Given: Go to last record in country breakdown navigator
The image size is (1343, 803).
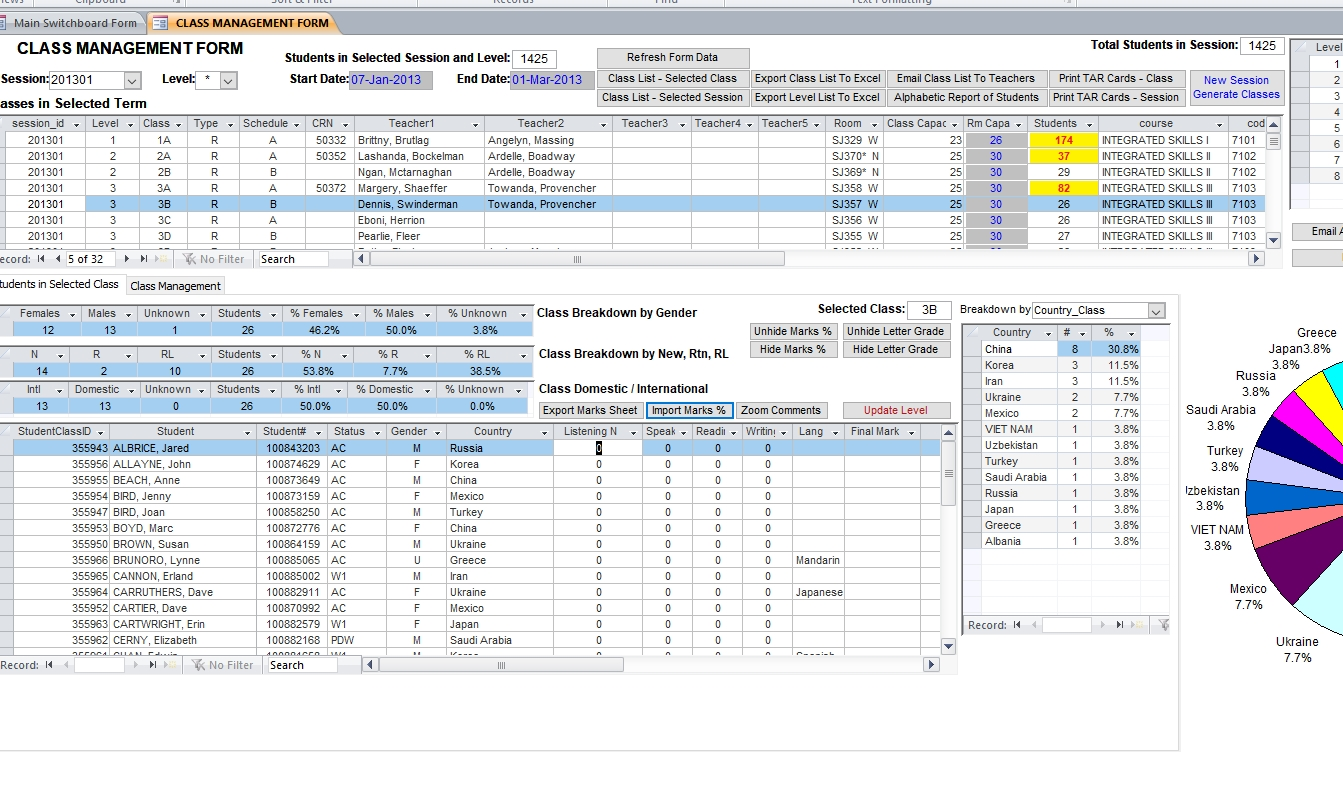Looking at the screenshot, I should [x=1120, y=625].
